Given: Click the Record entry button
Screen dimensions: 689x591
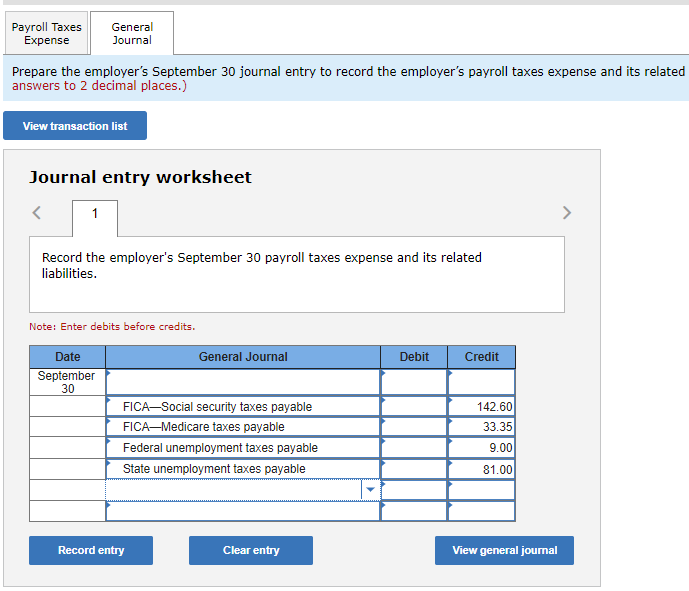Looking at the screenshot, I should click(91, 550).
